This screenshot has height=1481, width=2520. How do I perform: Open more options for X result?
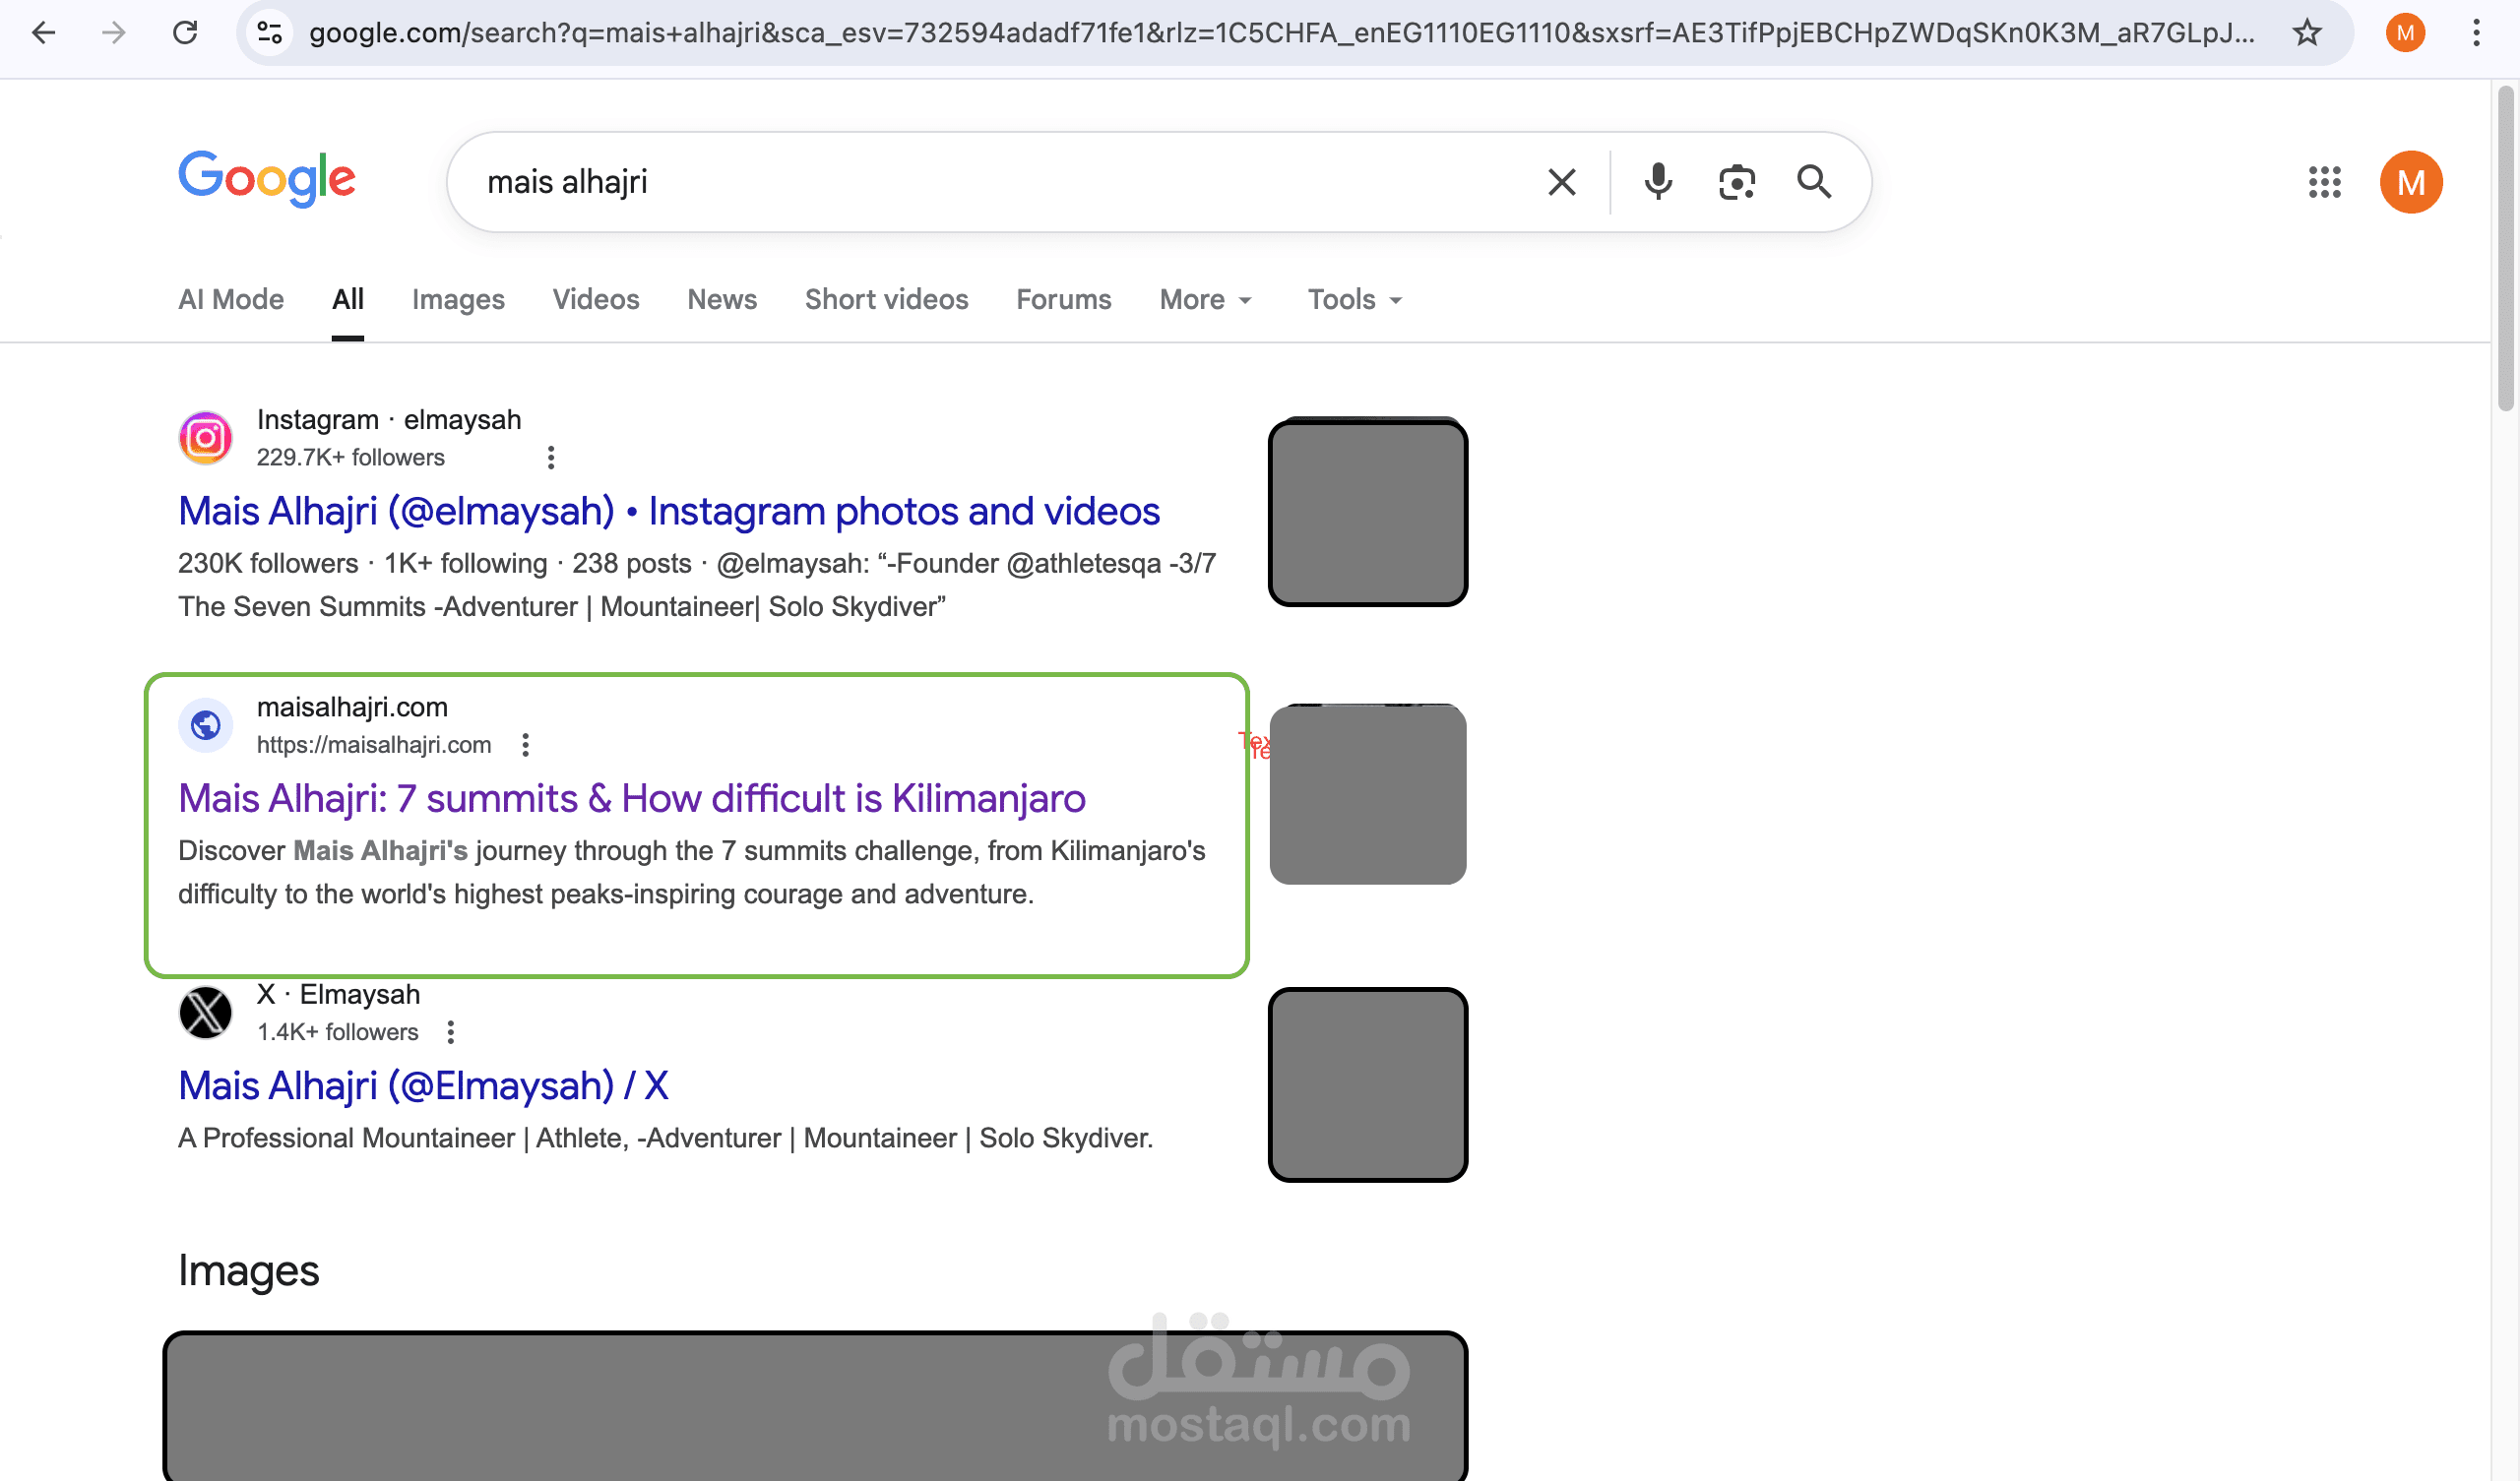click(451, 1032)
